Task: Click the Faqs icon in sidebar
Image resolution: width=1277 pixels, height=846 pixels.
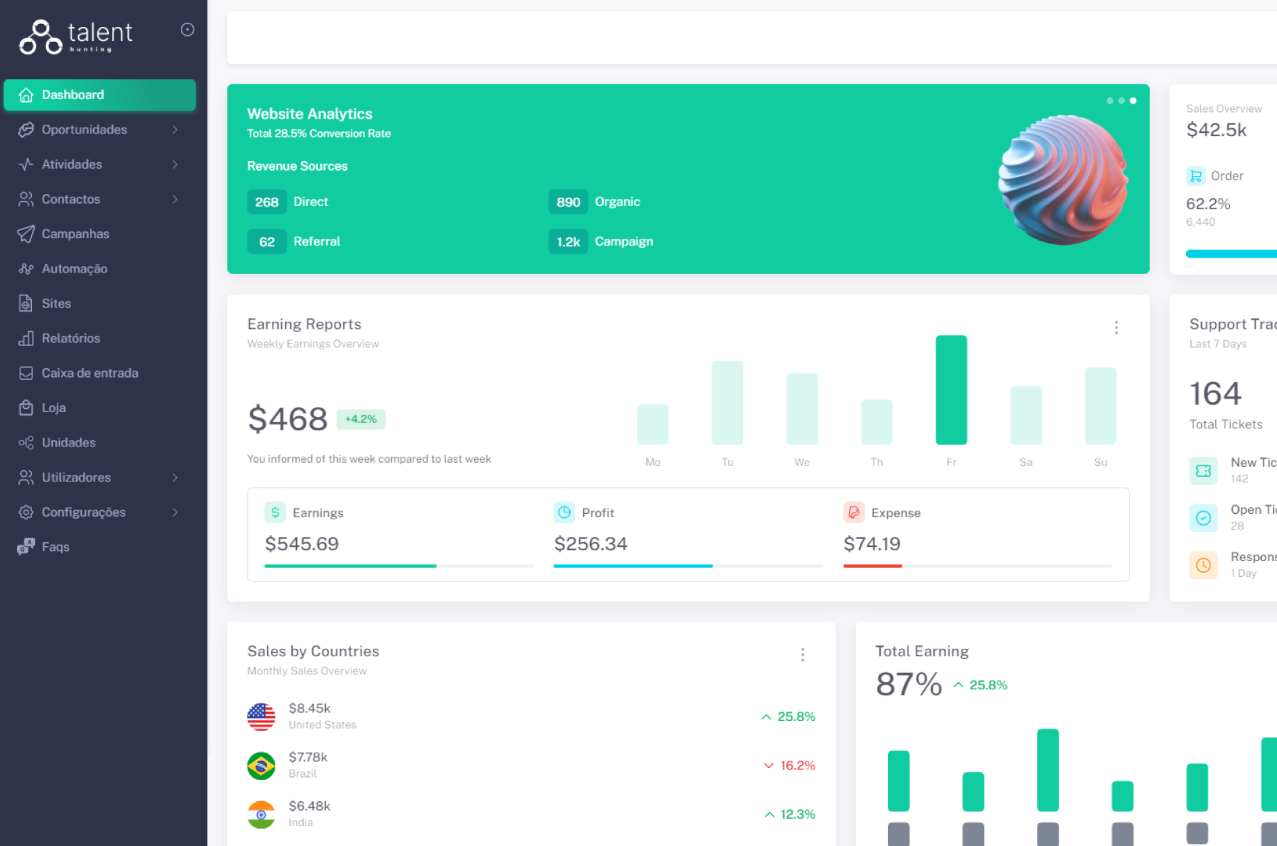Action: click(x=26, y=547)
